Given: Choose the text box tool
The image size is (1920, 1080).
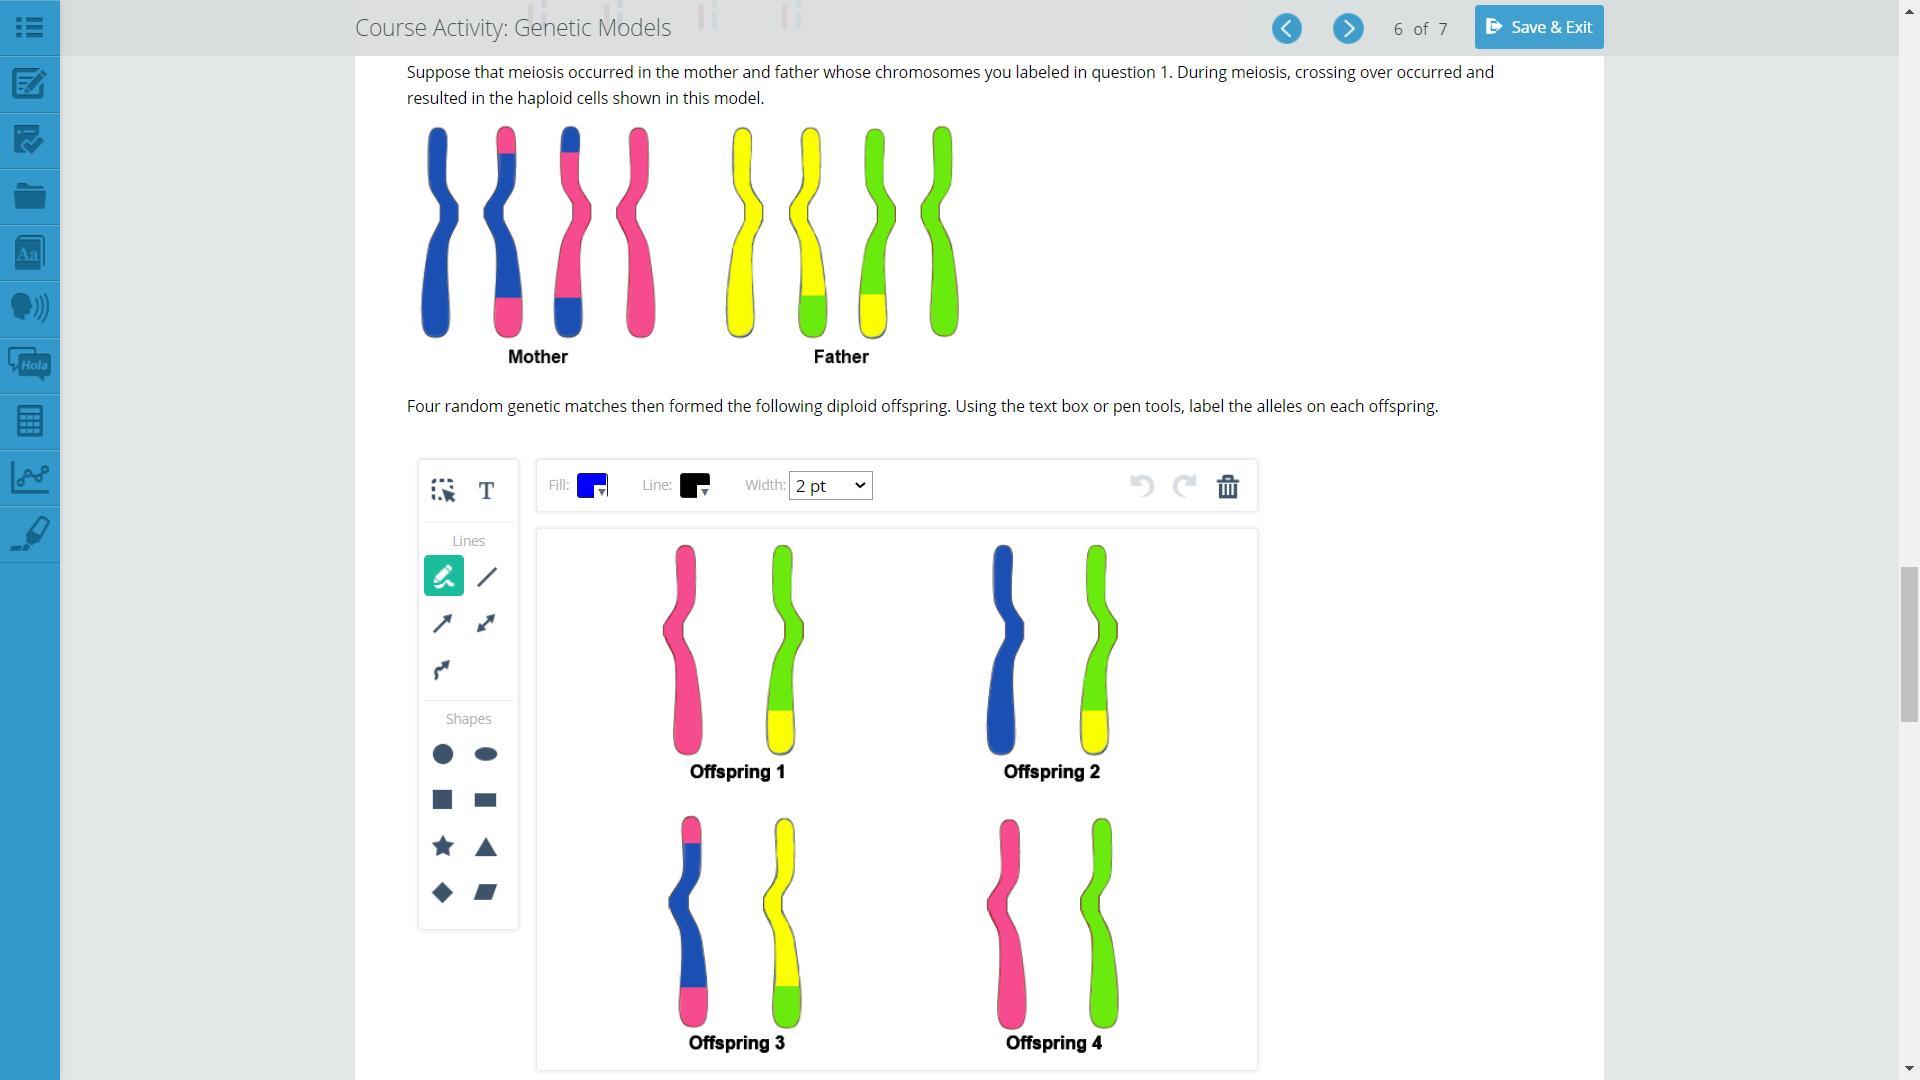Looking at the screenshot, I should (486, 490).
